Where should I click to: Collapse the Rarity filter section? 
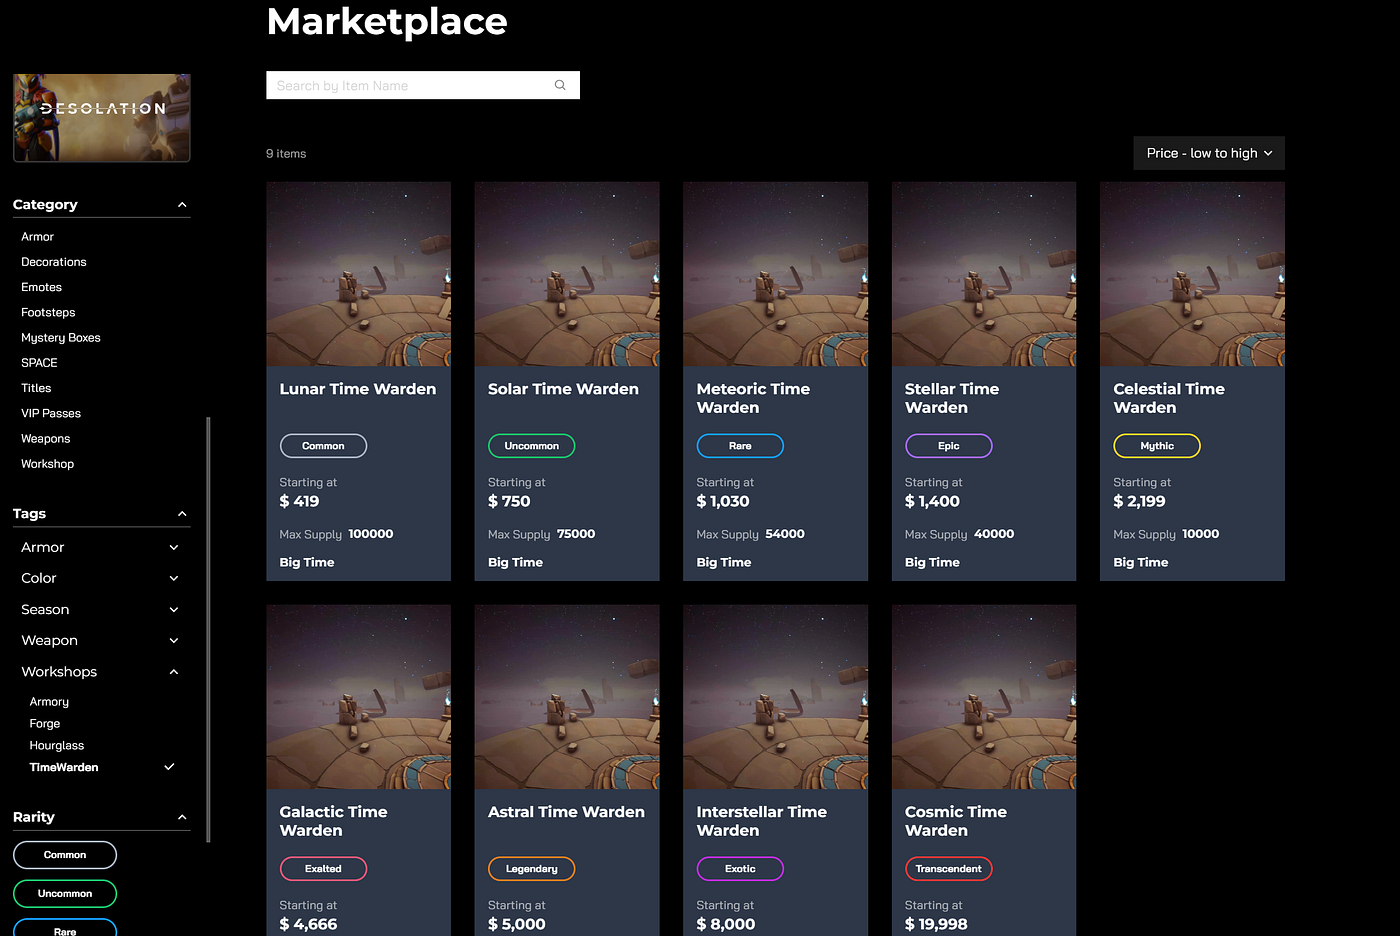(182, 817)
